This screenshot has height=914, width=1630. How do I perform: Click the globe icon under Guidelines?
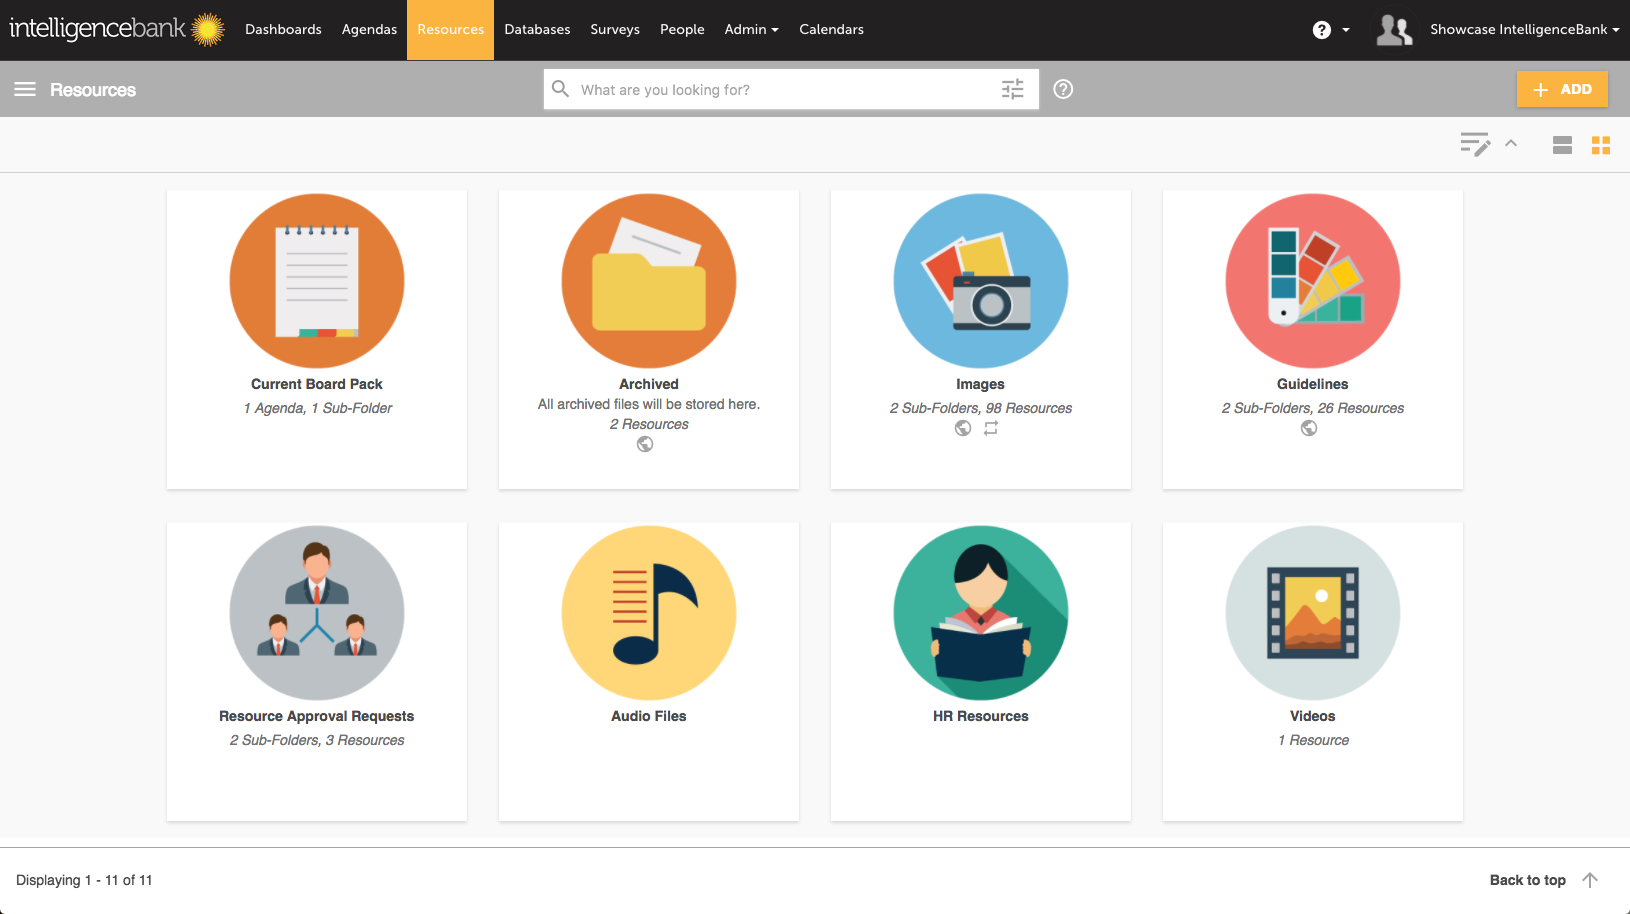1309,428
